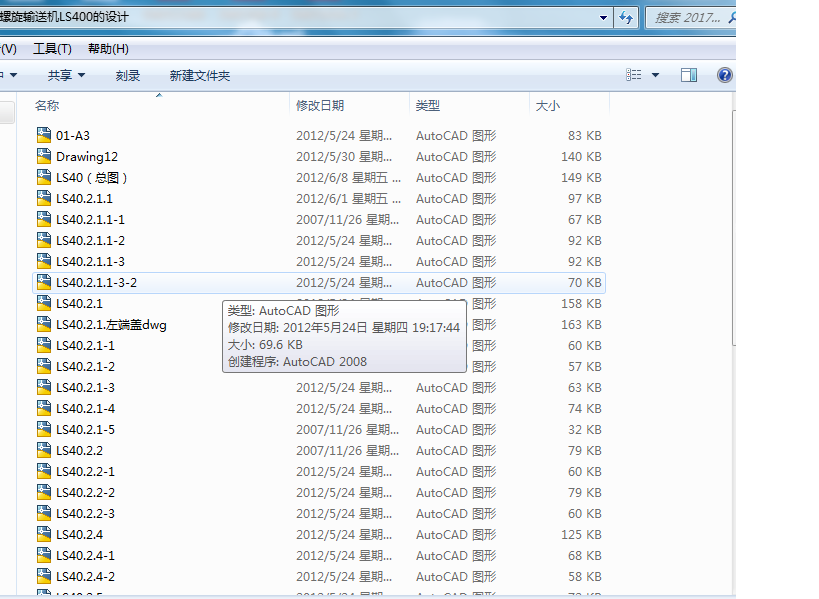Screen dimensions: 819x599
Task: Select the file name LS40（总图）
Action: (x=92, y=178)
